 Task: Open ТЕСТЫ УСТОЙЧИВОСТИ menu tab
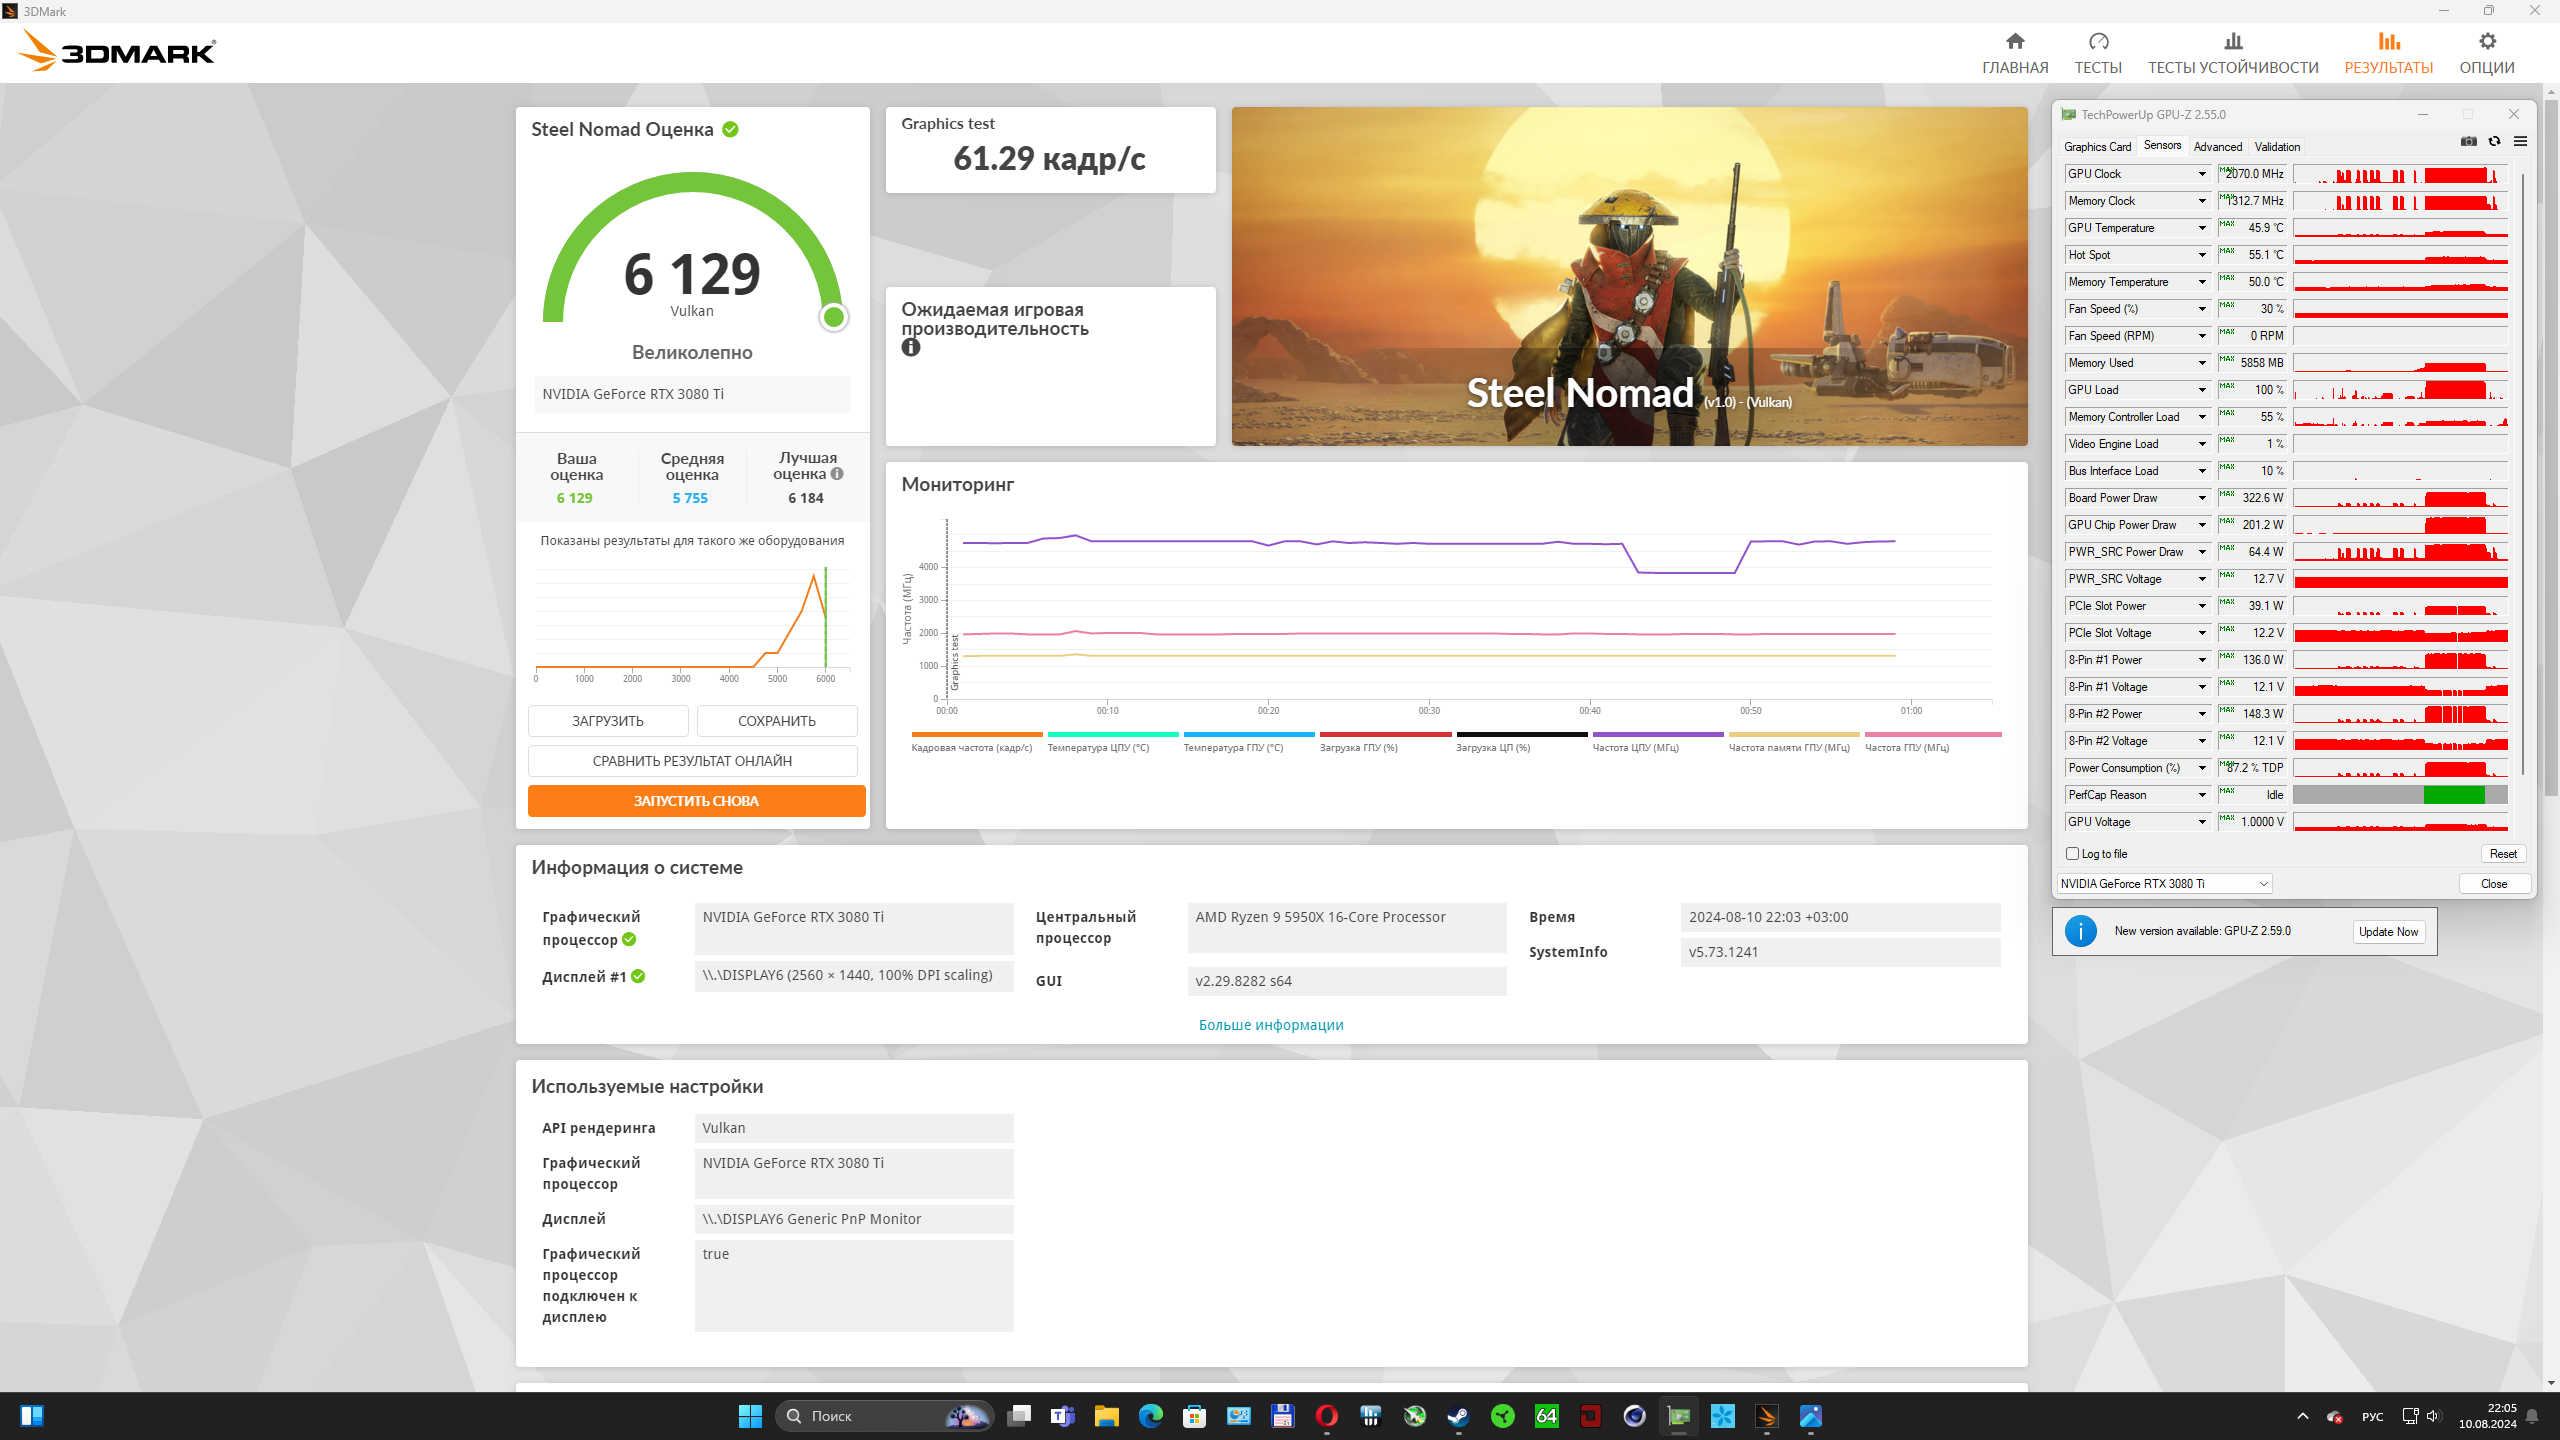[x=2232, y=53]
